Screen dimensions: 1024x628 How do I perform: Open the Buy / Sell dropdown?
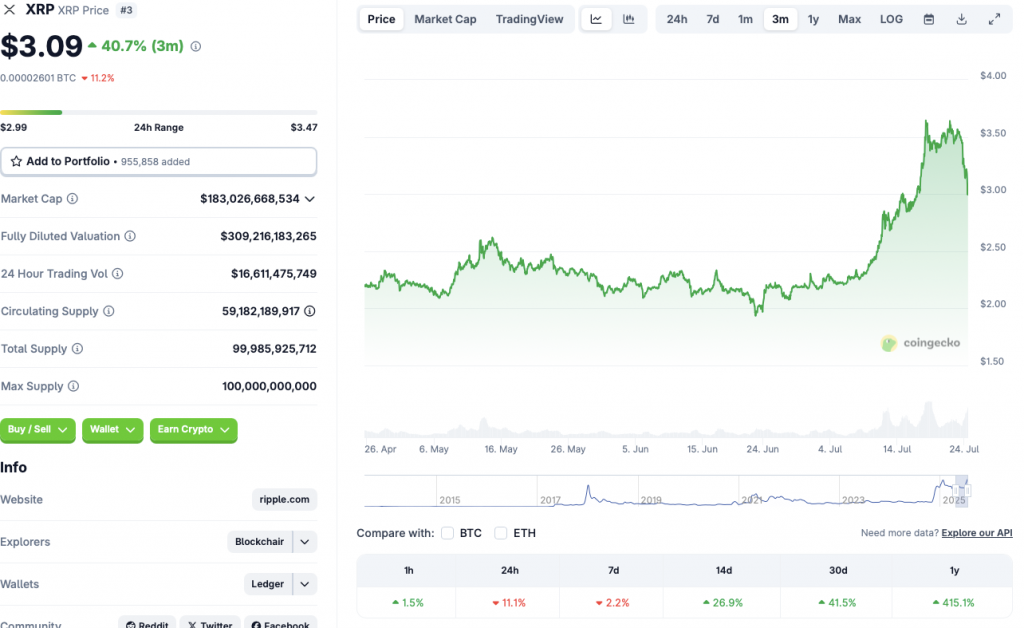38,431
